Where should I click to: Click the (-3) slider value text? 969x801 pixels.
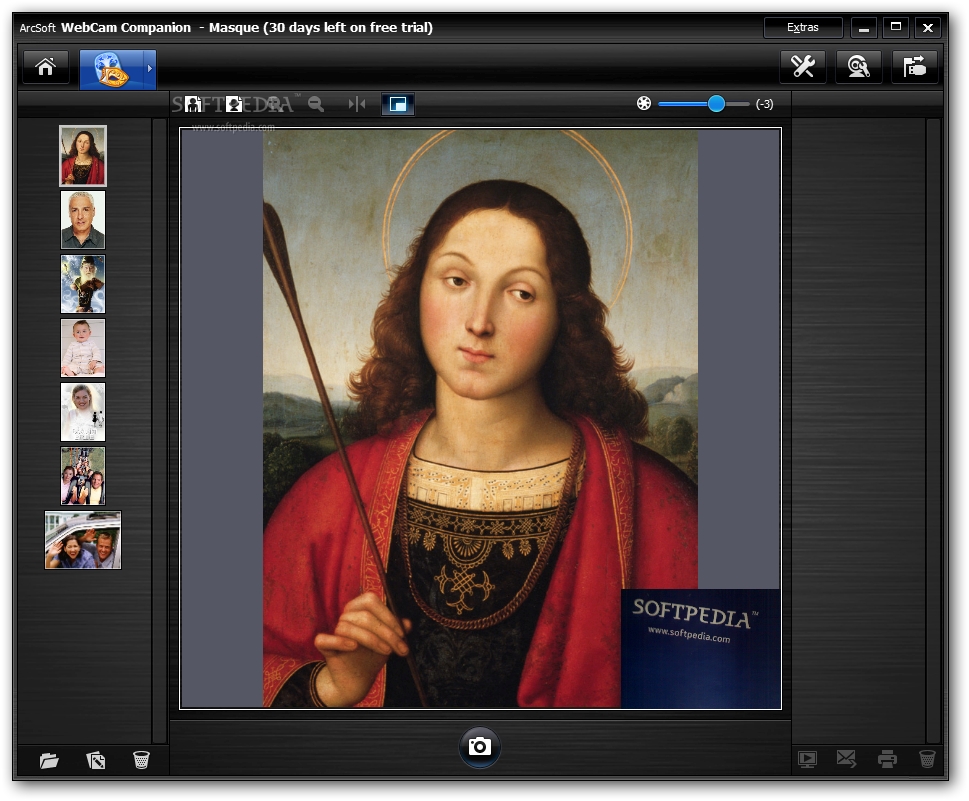[x=764, y=104]
